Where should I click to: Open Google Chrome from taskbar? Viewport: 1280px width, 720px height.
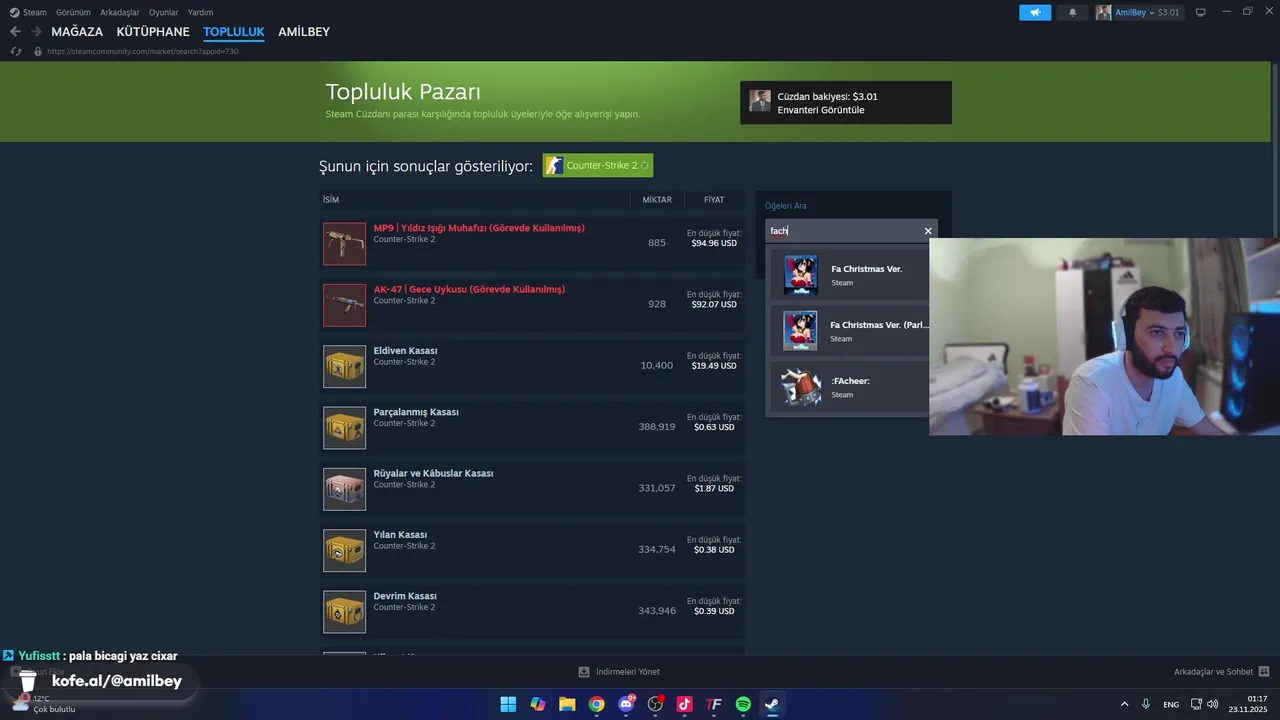(x=596, y=704)
